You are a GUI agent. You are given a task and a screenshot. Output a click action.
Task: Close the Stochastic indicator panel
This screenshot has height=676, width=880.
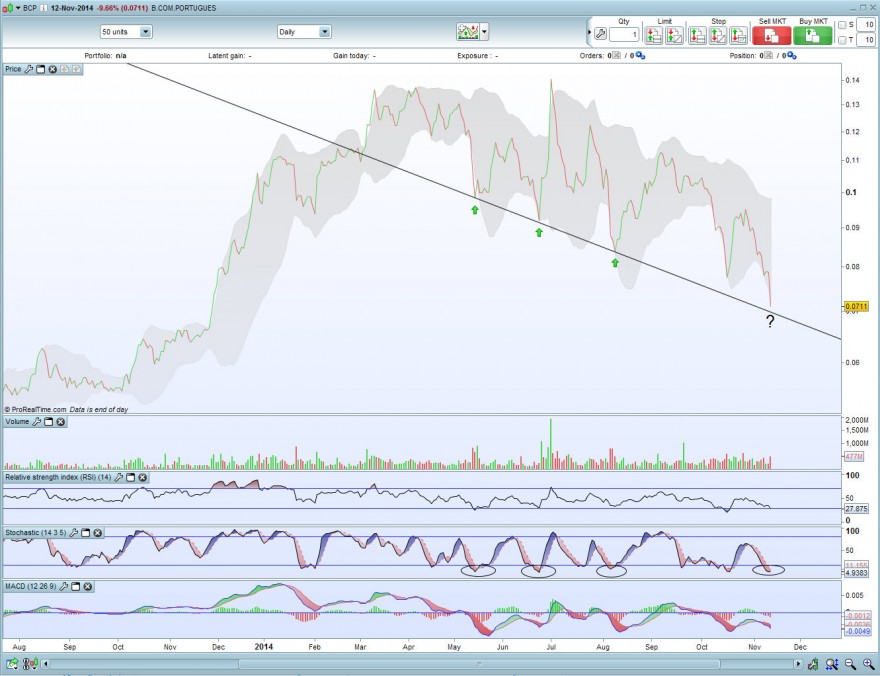pos(98,532)
